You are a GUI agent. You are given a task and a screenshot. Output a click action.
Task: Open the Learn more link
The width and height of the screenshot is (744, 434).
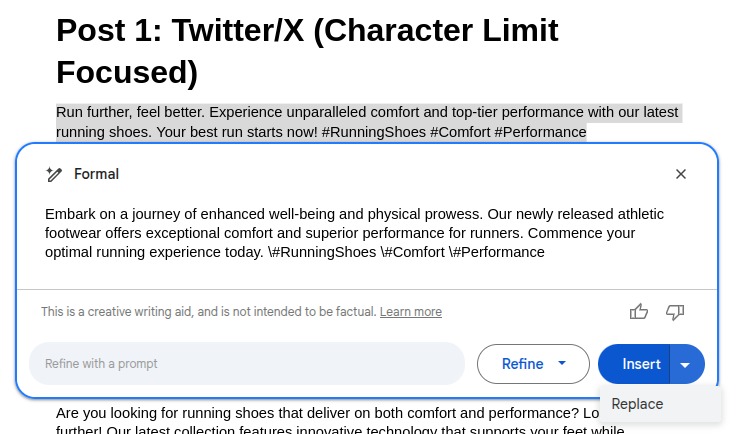(410, 312)
